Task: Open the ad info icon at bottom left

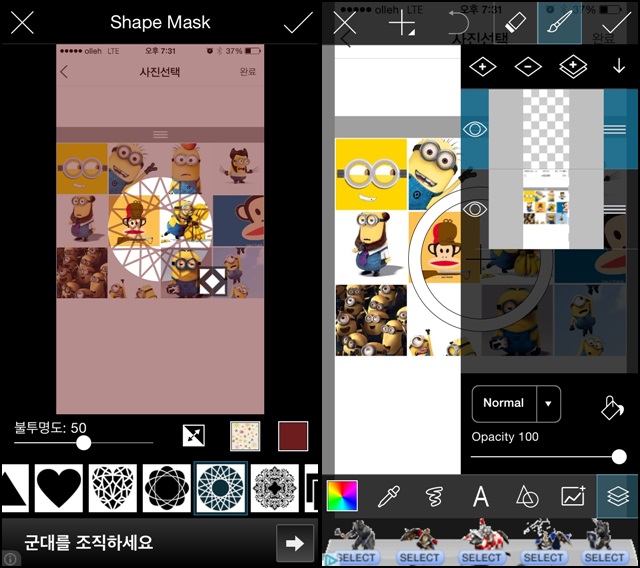Action: coord(10,559)
